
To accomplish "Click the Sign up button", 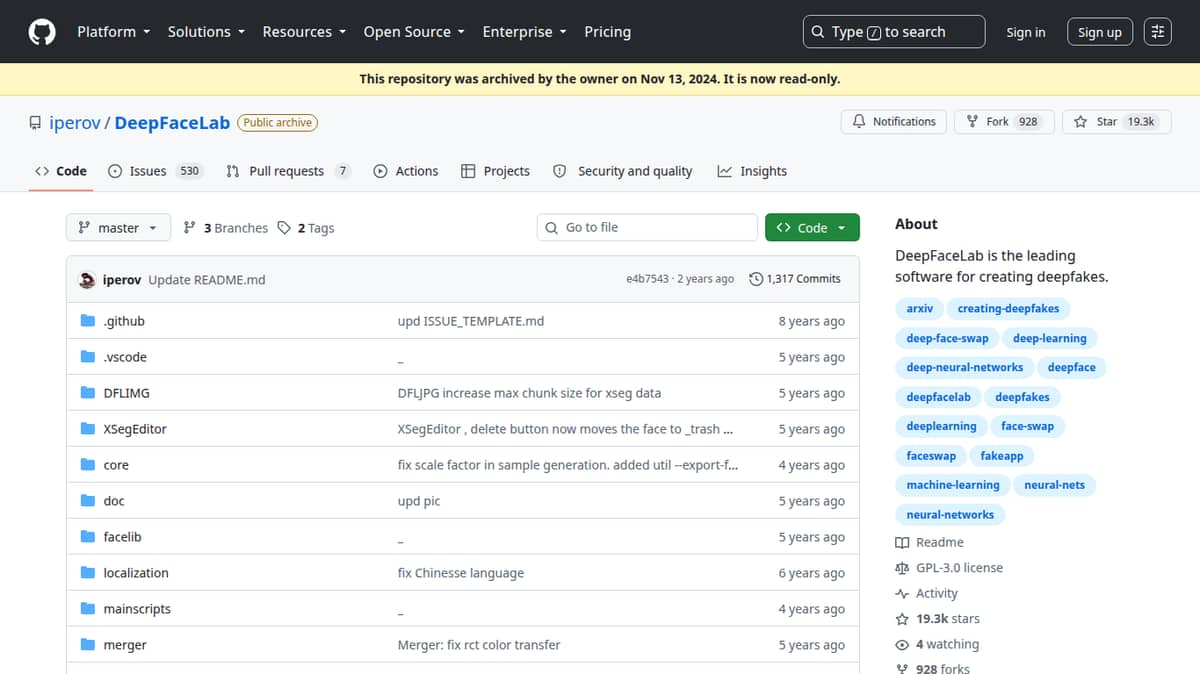I will 1100,32.
